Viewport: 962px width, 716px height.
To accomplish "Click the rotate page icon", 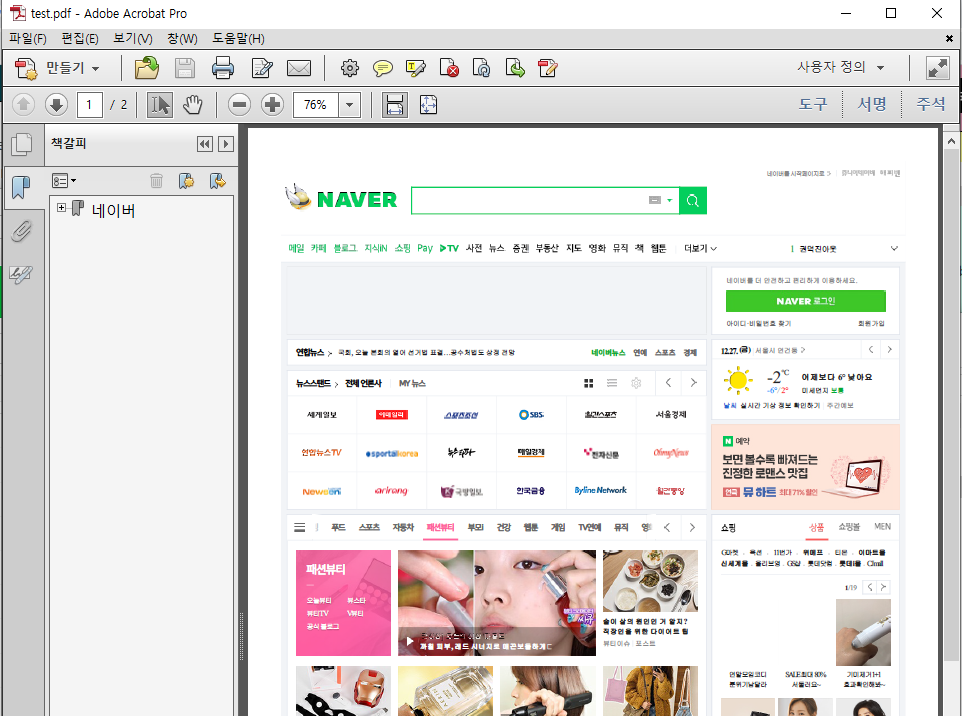I will (481, 67).
